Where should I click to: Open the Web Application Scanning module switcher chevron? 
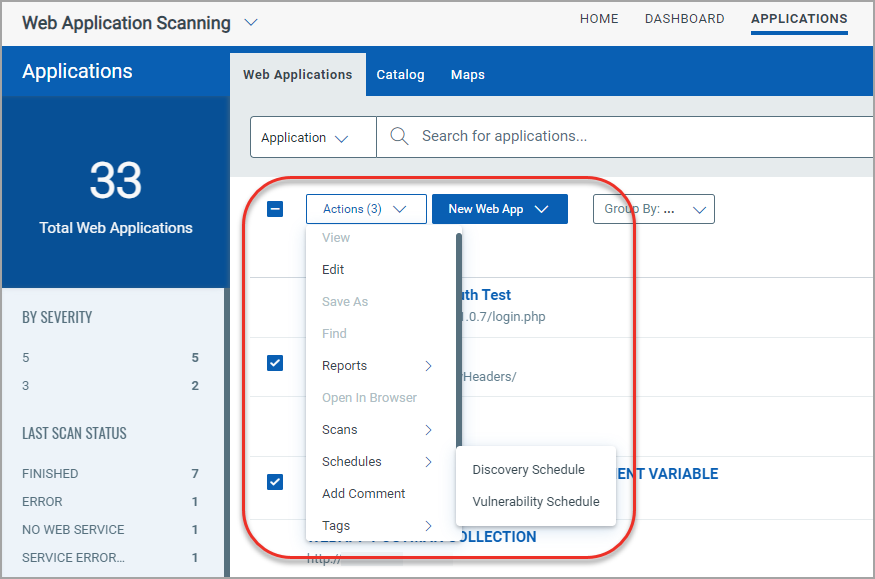pyautogui.click(x=251, y=22)
